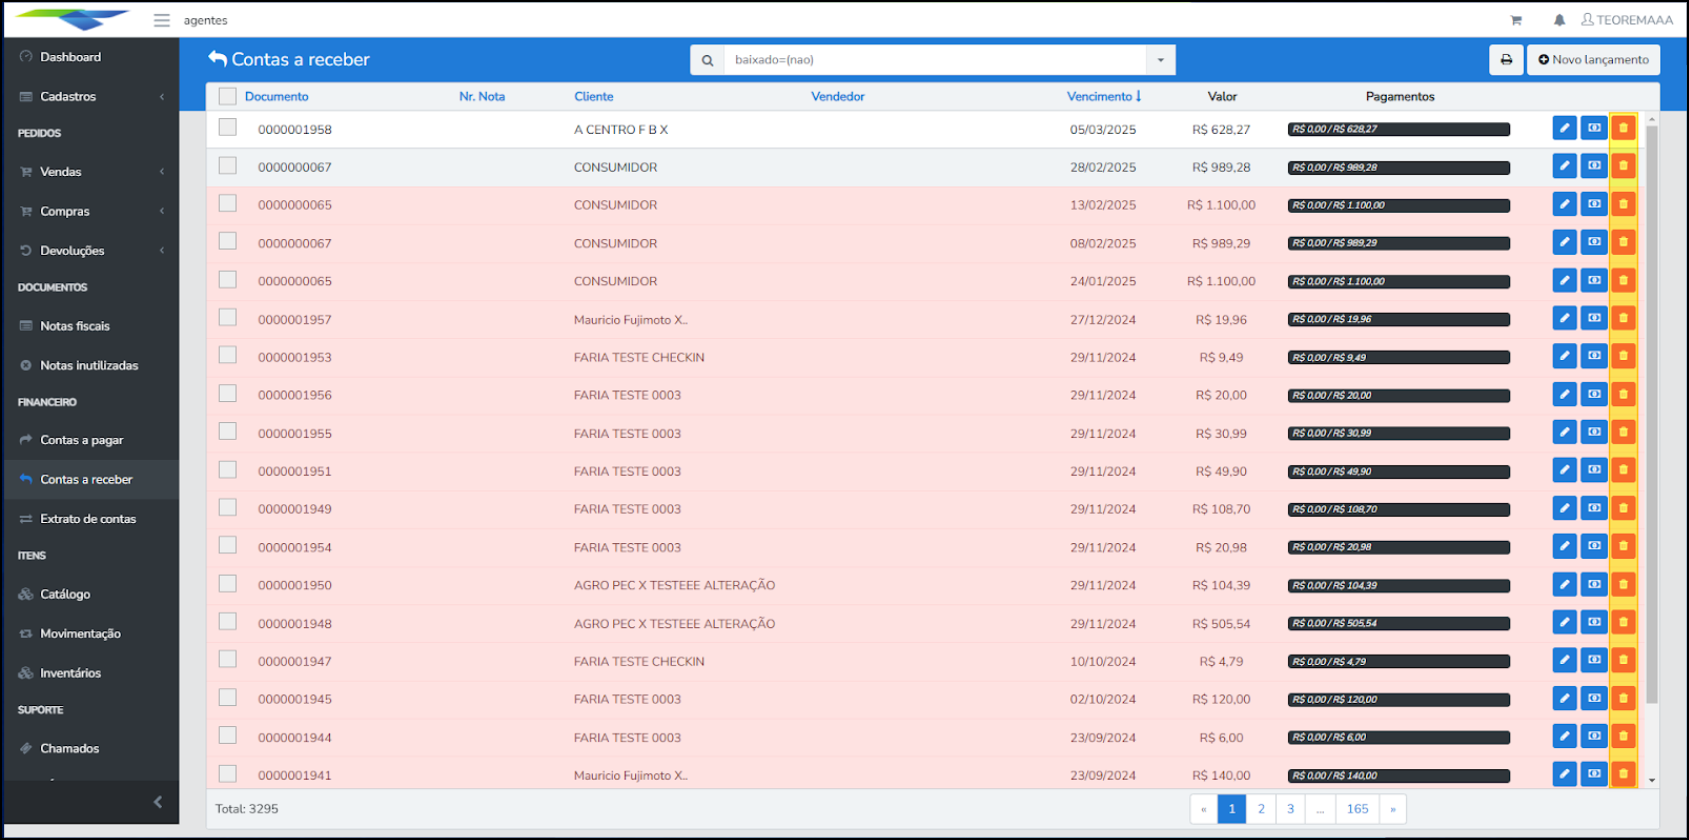Delete the entry dated 28/02/2025
1689x840 pixels.
[1623, 166]
